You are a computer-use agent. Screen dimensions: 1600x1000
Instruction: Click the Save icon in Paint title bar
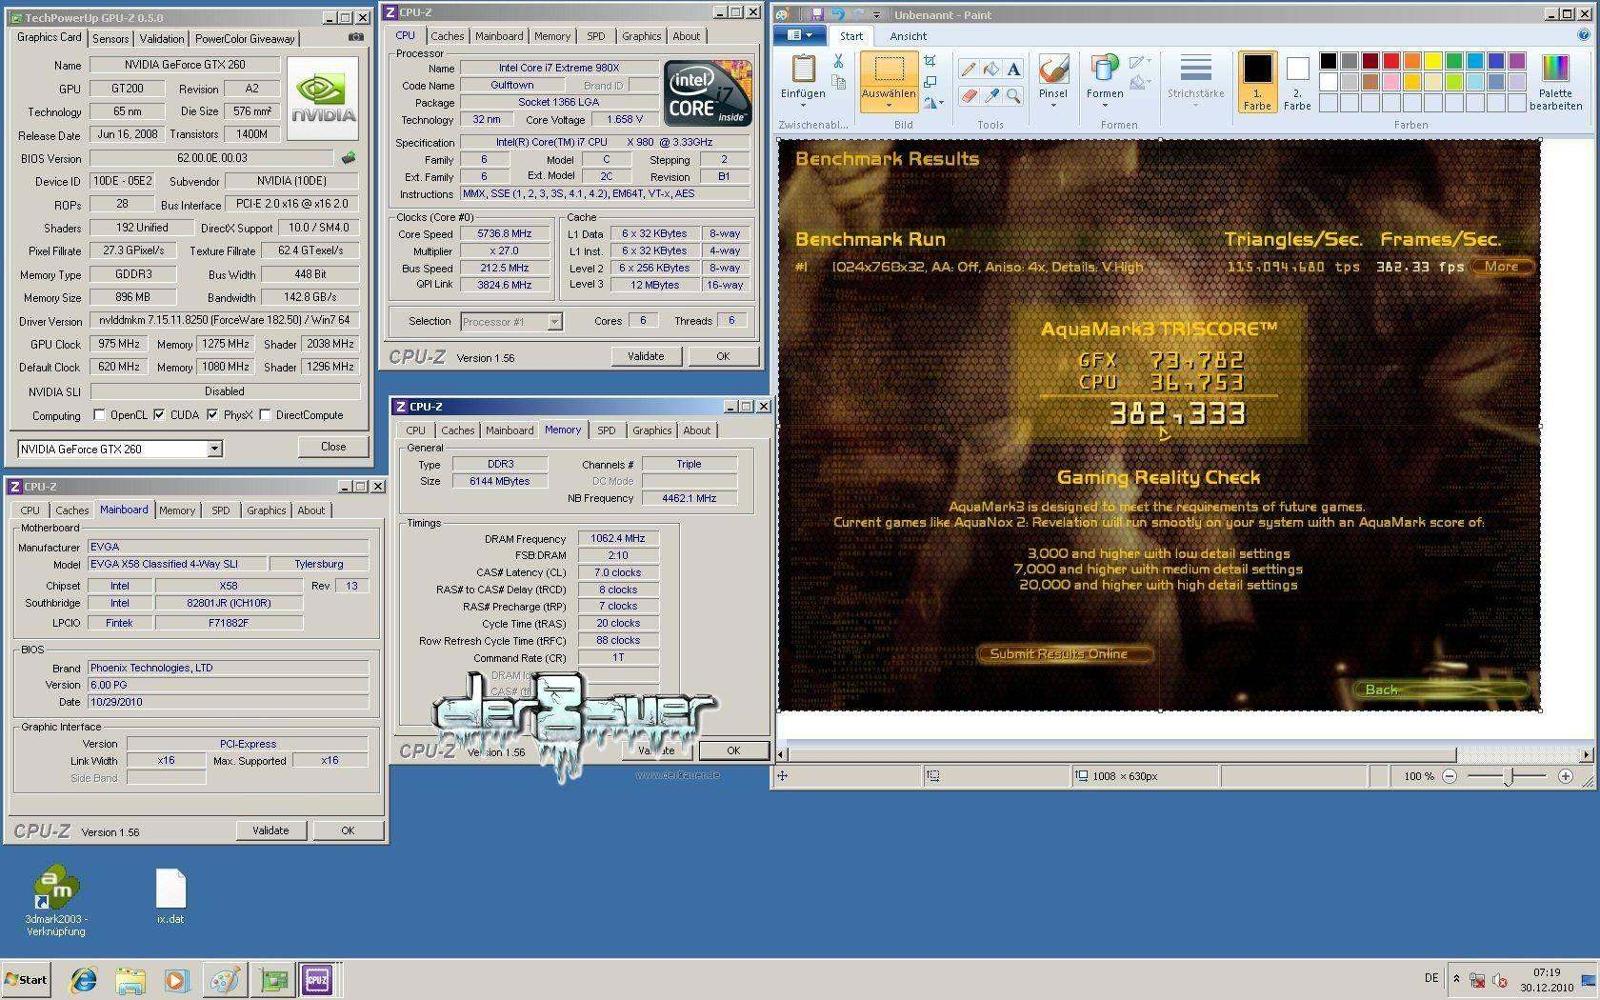[x=817, y=14]
